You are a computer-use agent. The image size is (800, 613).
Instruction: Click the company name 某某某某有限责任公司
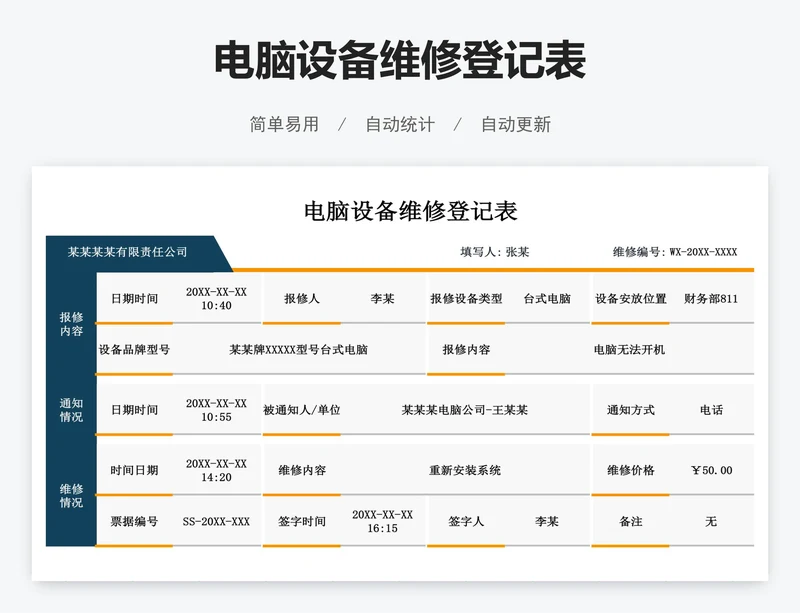[x=128, y=252]
